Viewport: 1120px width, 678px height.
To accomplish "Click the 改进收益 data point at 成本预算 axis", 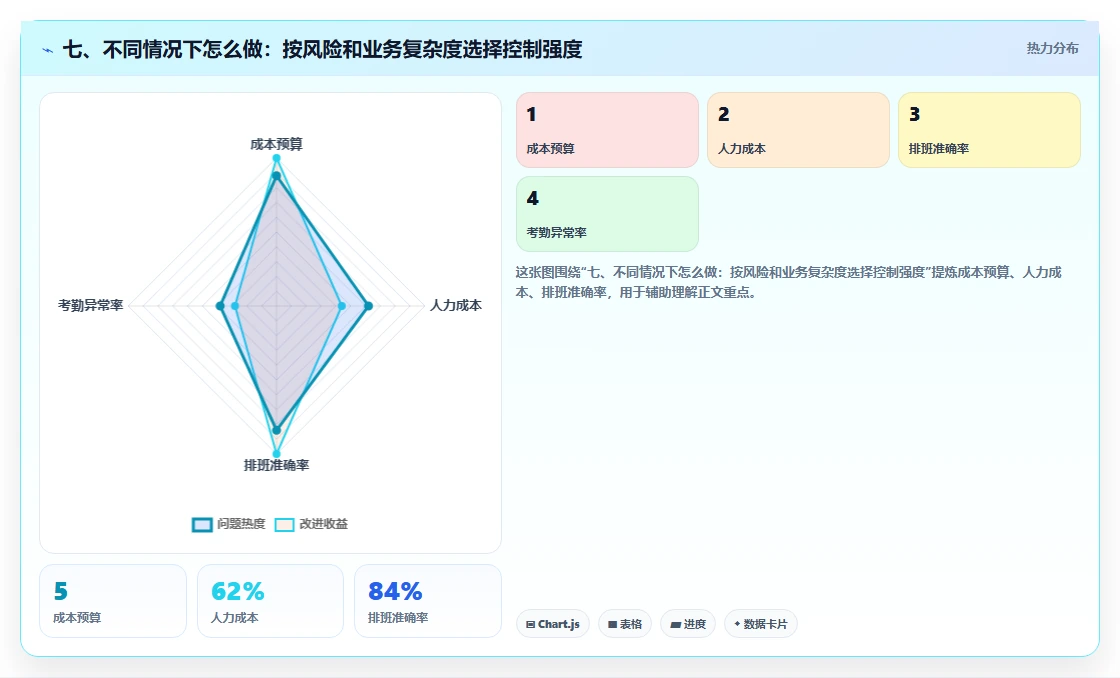I will click(x=276, y=158).
